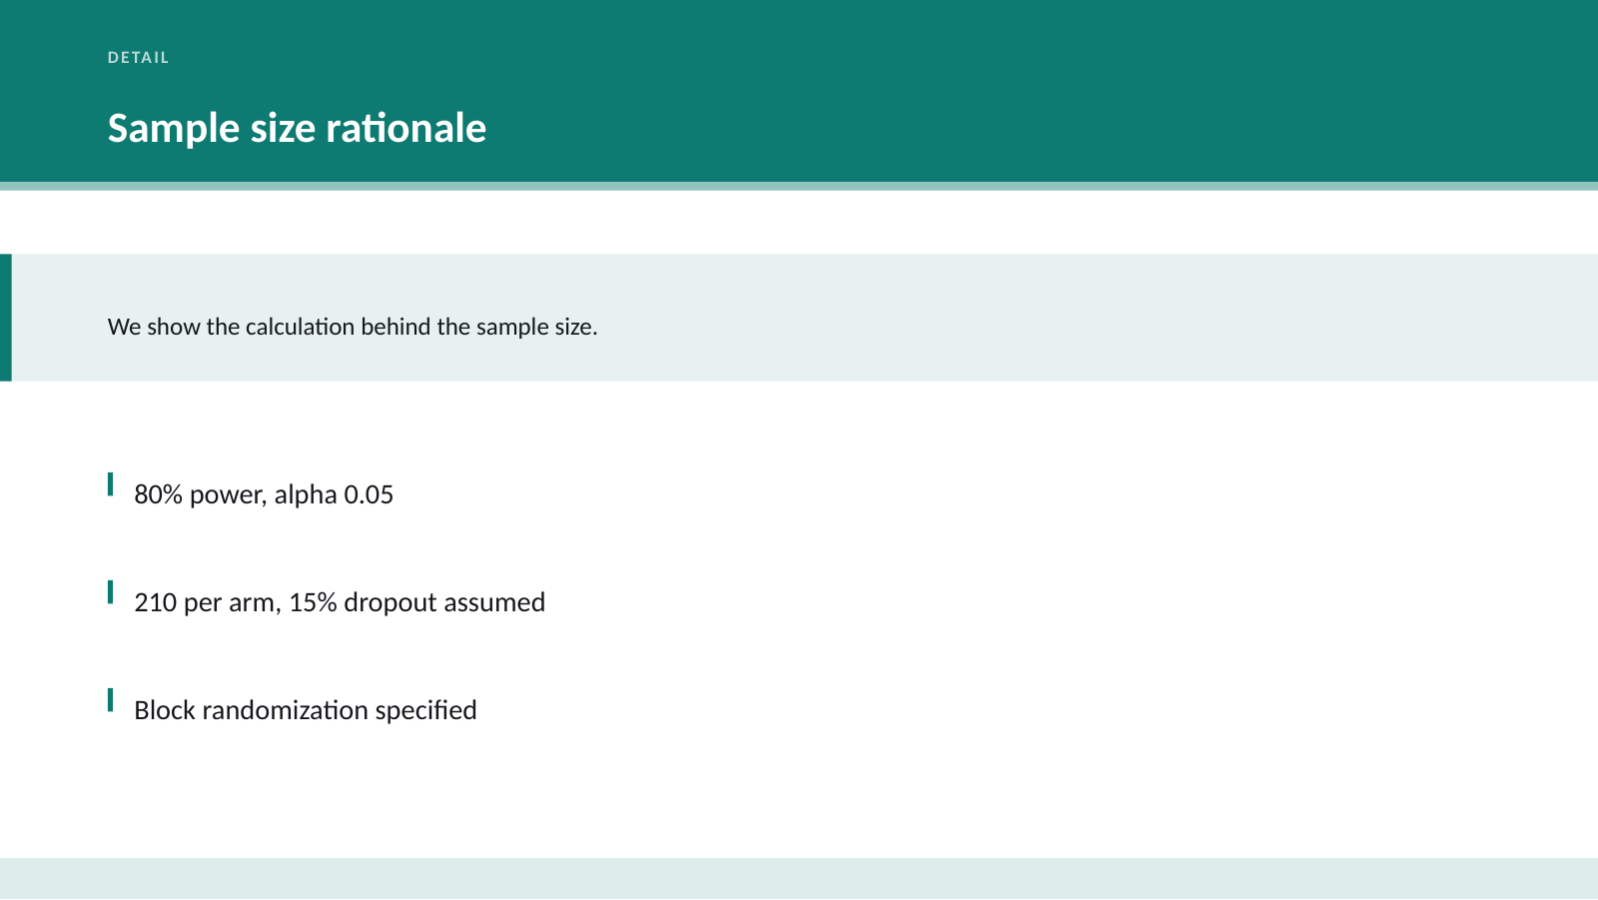Viewport: 1598px width, 900px height.
Task: Select the number '210' in the second bullet
Action: (x=155, y=602)
